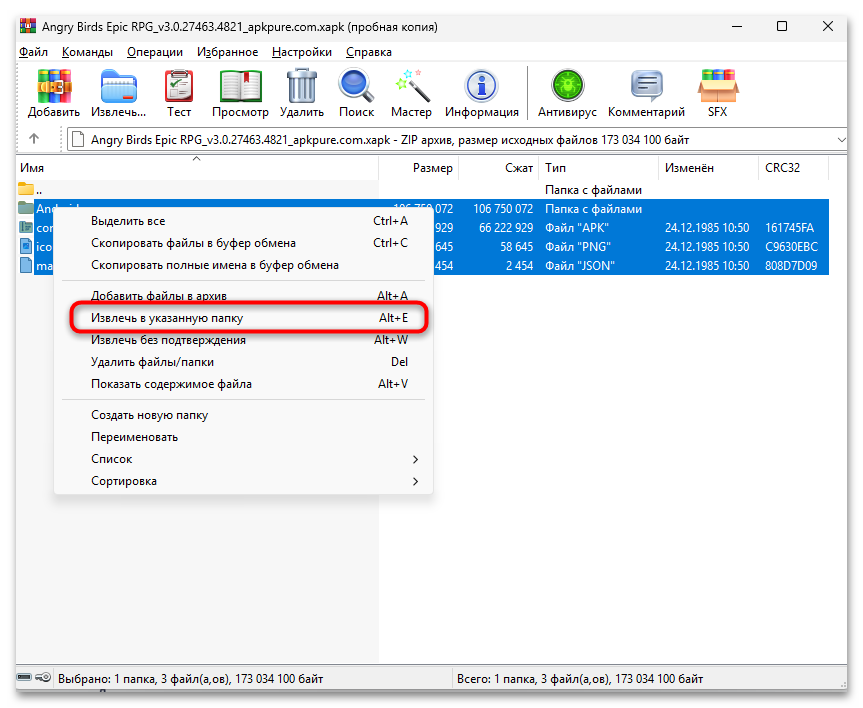
Task: Select Извлечь без подтверждения
Action: (243, 340)
